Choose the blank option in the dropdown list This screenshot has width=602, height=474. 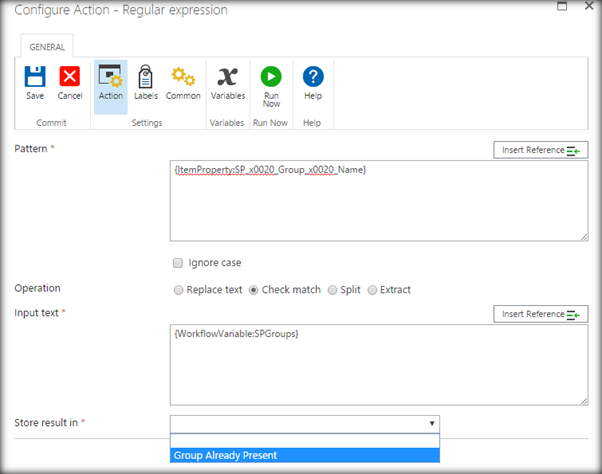pos(305,441)
